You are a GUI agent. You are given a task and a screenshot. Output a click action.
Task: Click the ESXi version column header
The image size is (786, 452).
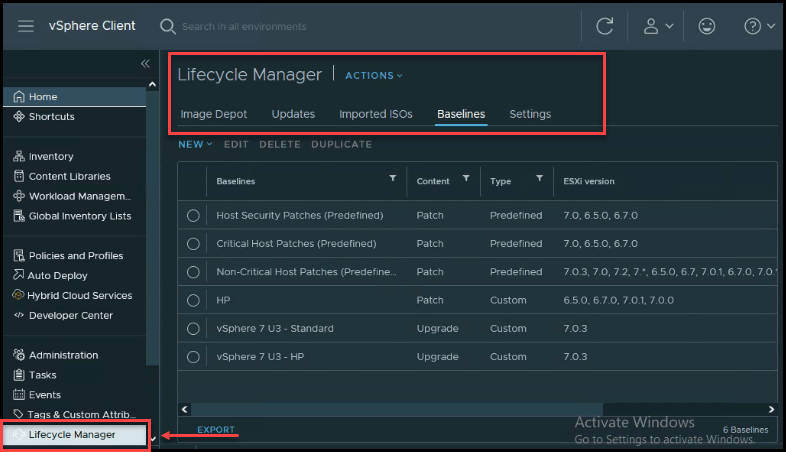[588, 181]
